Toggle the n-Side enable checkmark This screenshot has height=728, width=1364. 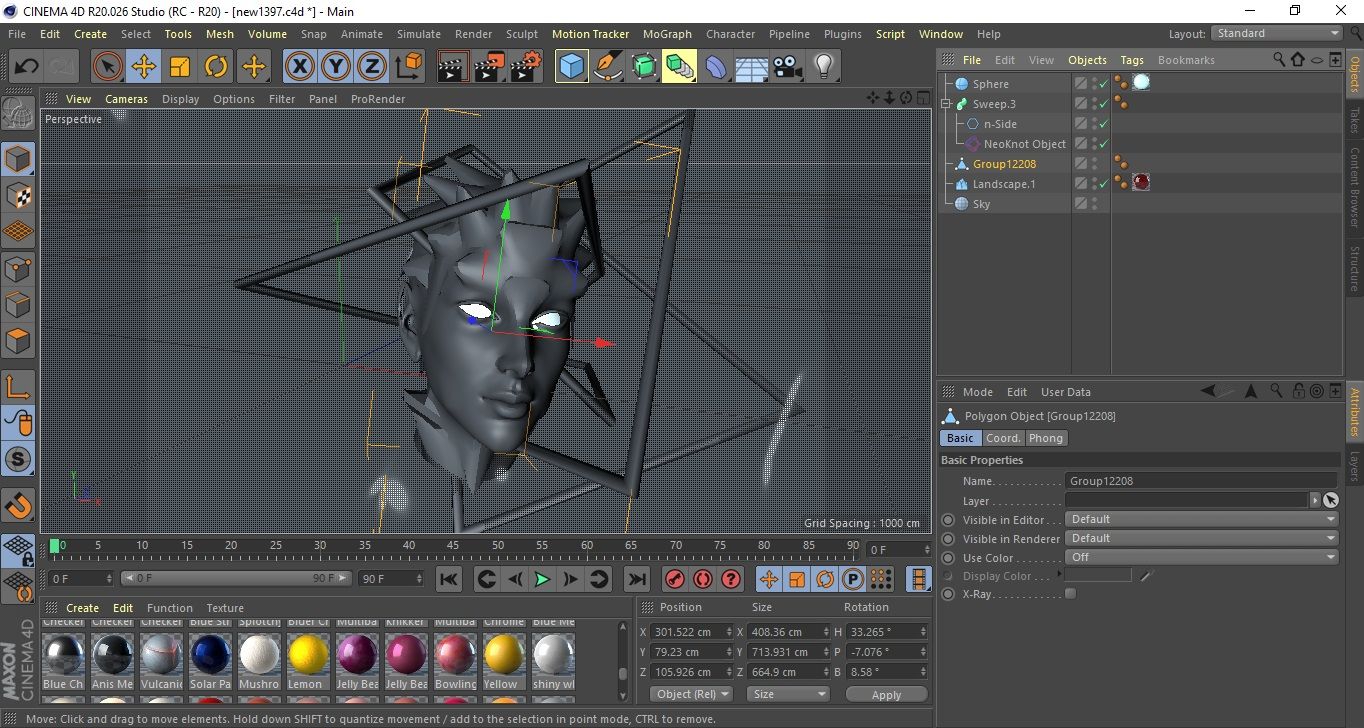[x=1104, y=124]
